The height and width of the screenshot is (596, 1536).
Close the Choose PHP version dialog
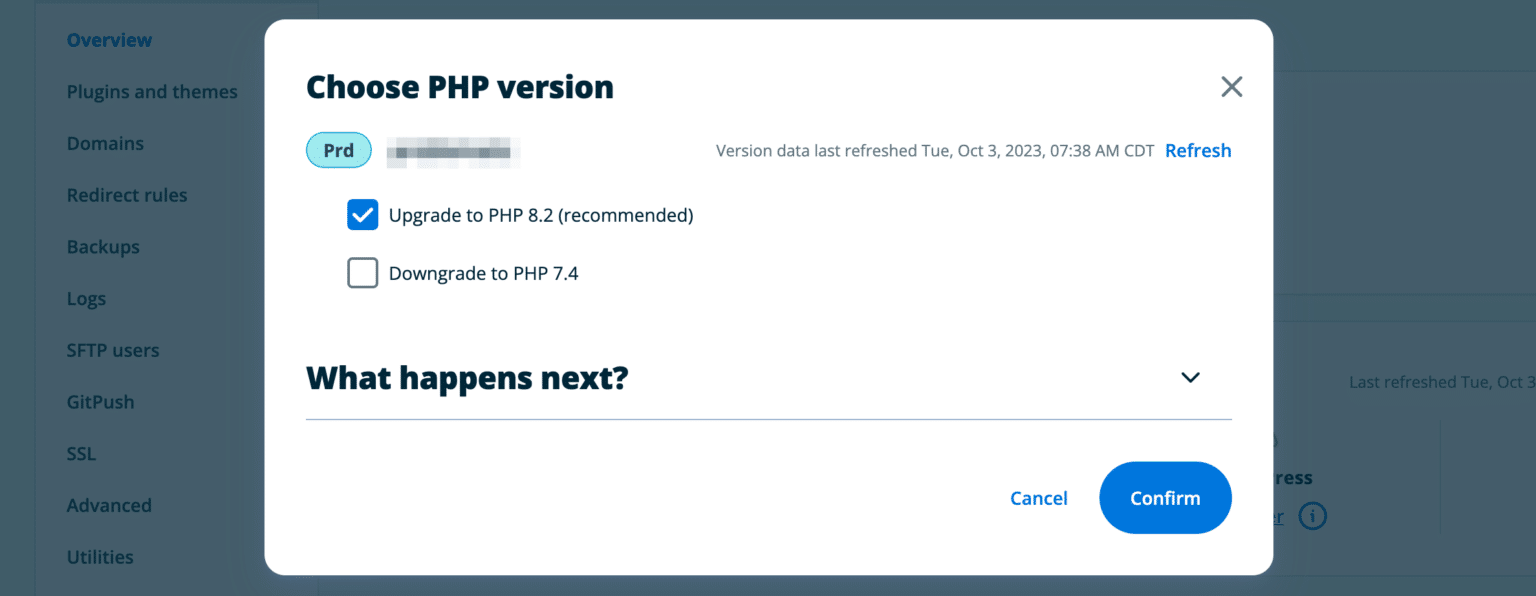[1231, 87]
